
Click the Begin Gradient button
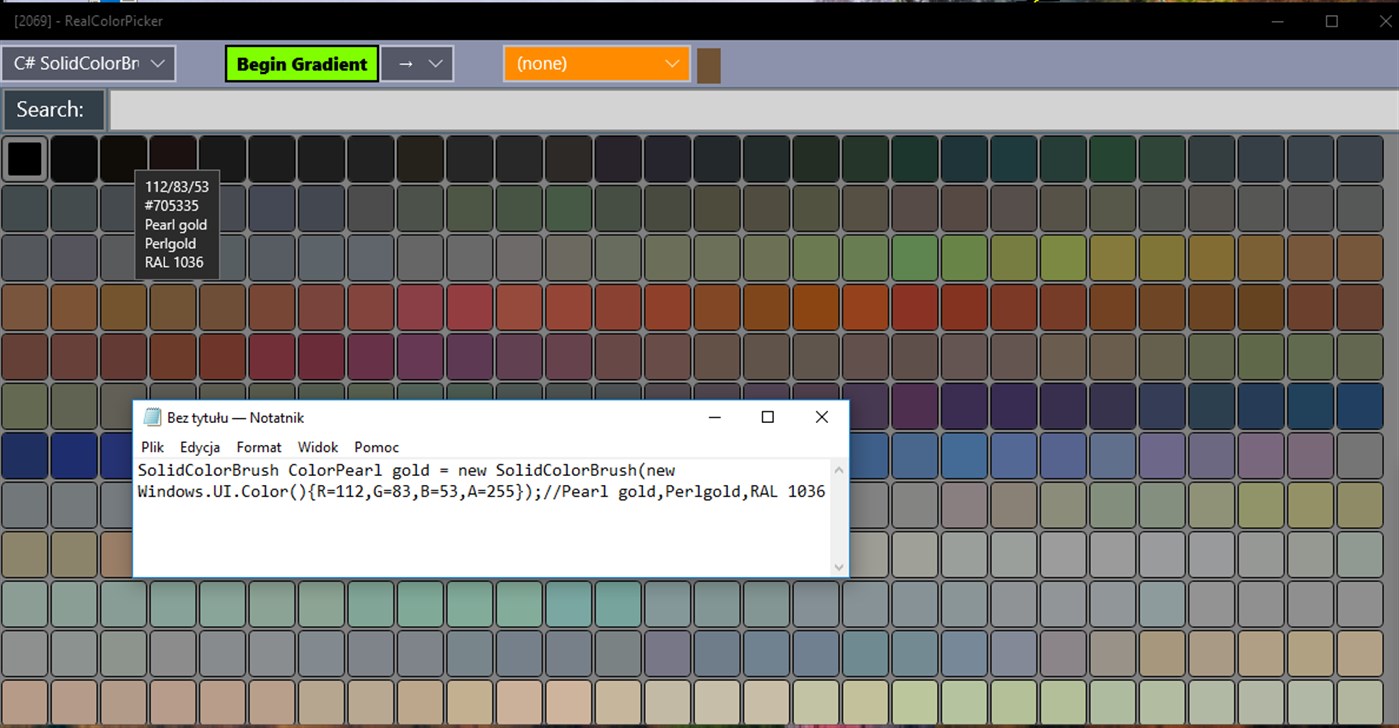302,64
